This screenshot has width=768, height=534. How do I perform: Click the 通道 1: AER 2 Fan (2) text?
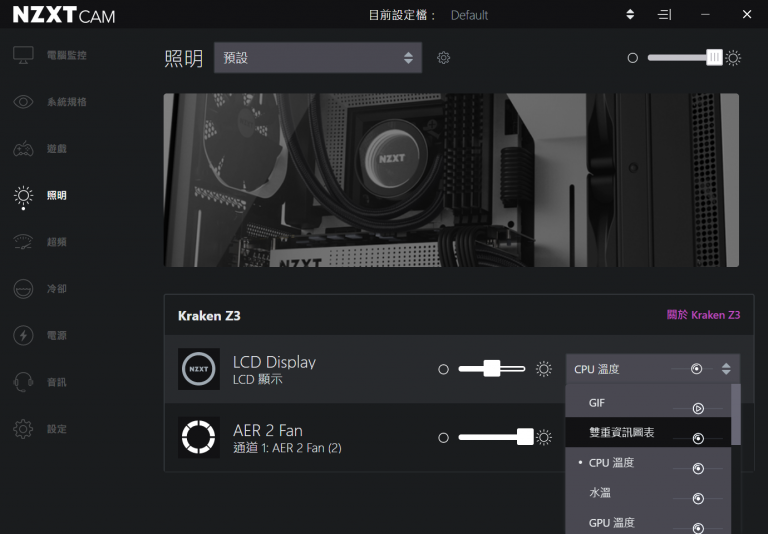click(x=288, y=448)
